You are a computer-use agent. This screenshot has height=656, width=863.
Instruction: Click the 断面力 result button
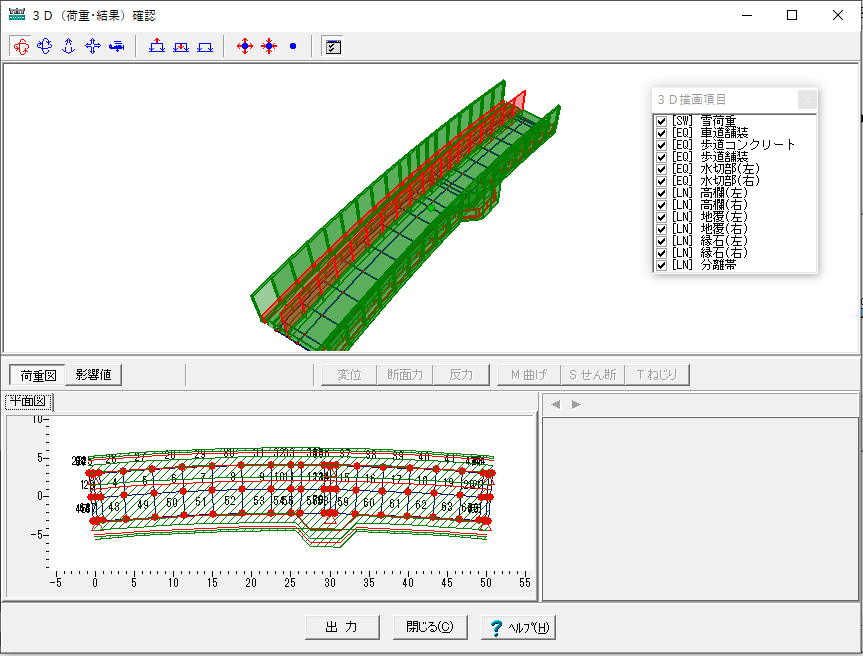click(405, 375)
